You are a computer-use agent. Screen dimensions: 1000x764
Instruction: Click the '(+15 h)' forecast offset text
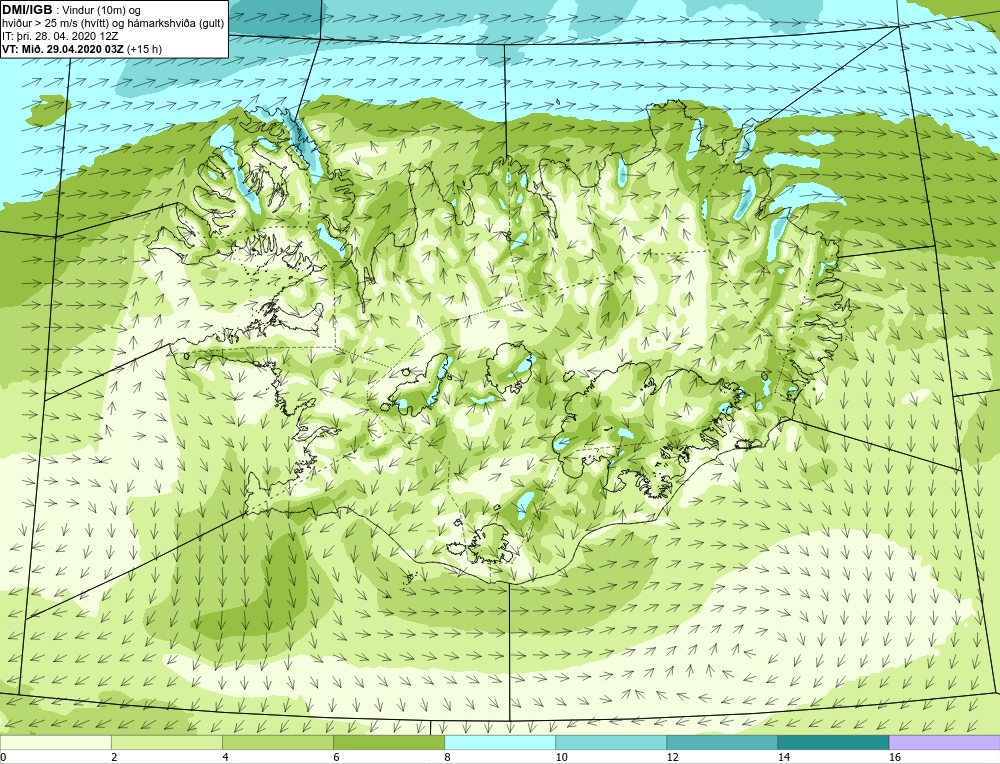tap(145, 49)
